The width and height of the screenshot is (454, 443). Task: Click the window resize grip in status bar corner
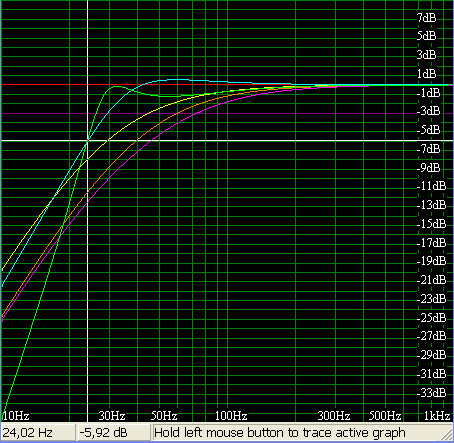coord(447,435)
